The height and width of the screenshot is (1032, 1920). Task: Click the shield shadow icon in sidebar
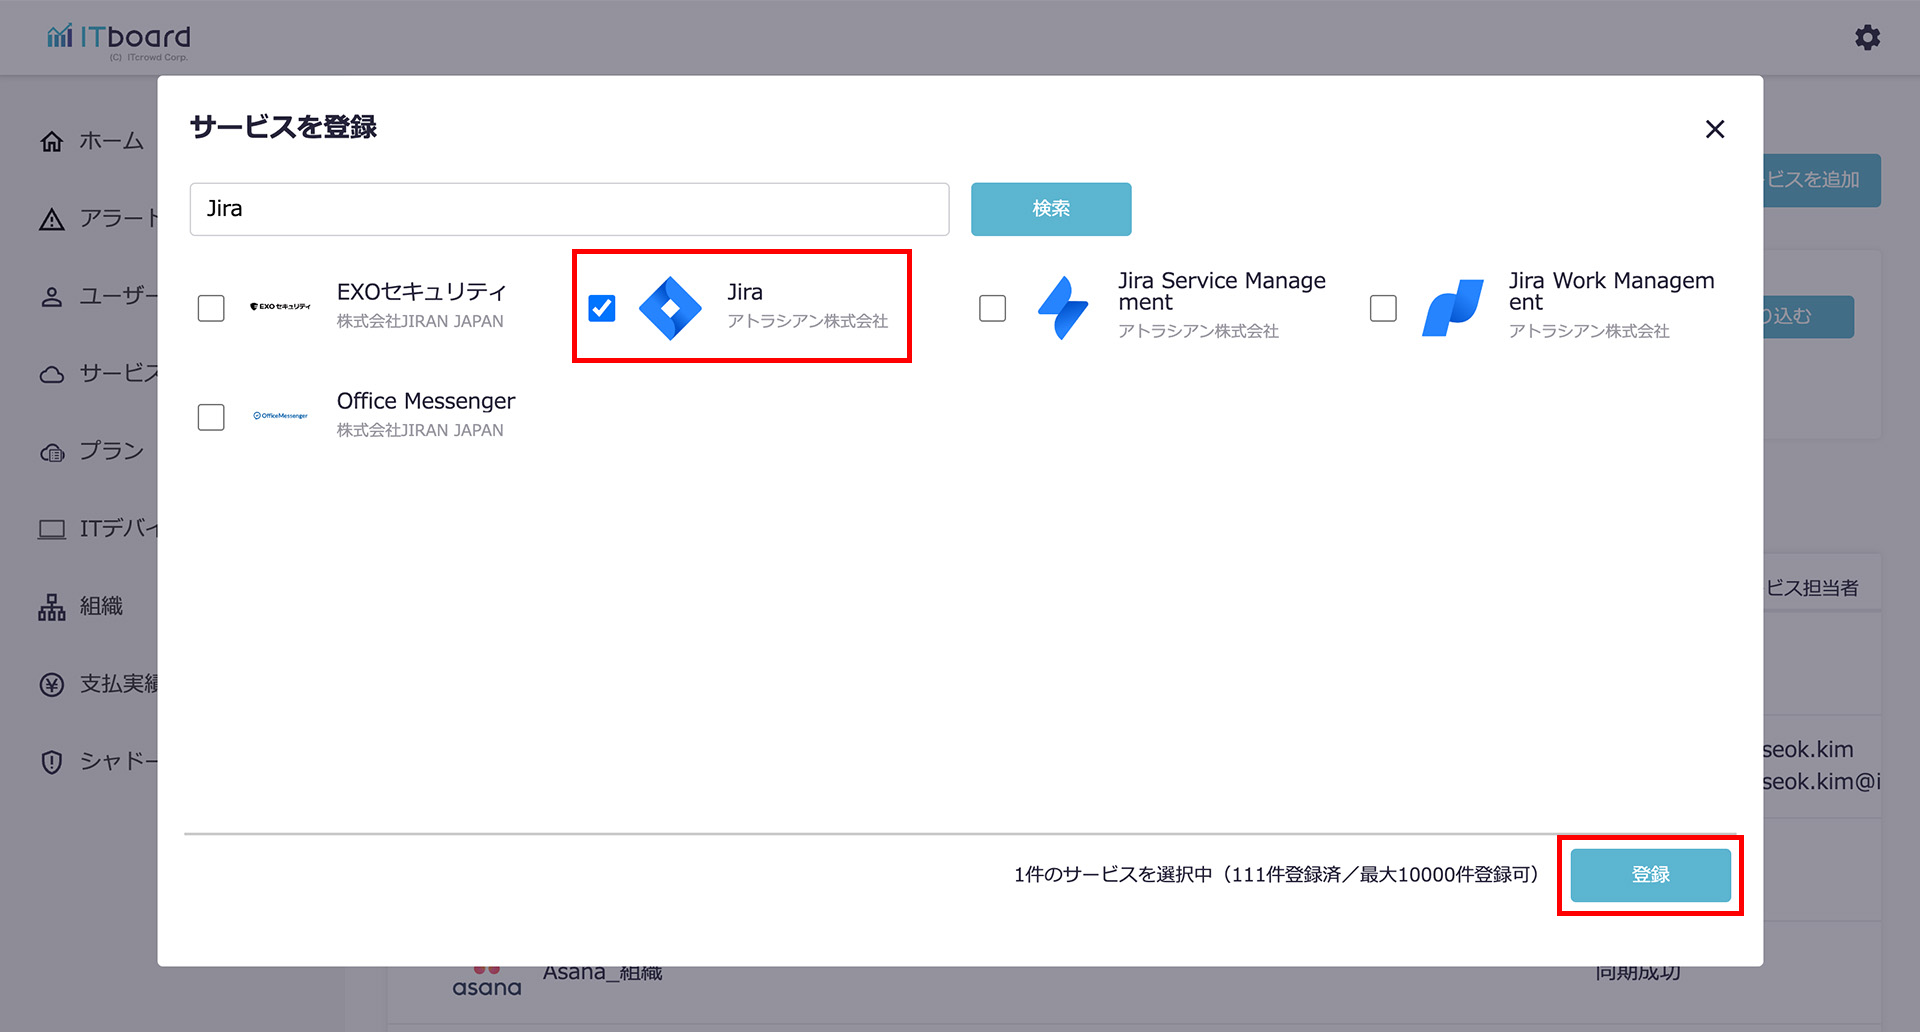(52, 762)
